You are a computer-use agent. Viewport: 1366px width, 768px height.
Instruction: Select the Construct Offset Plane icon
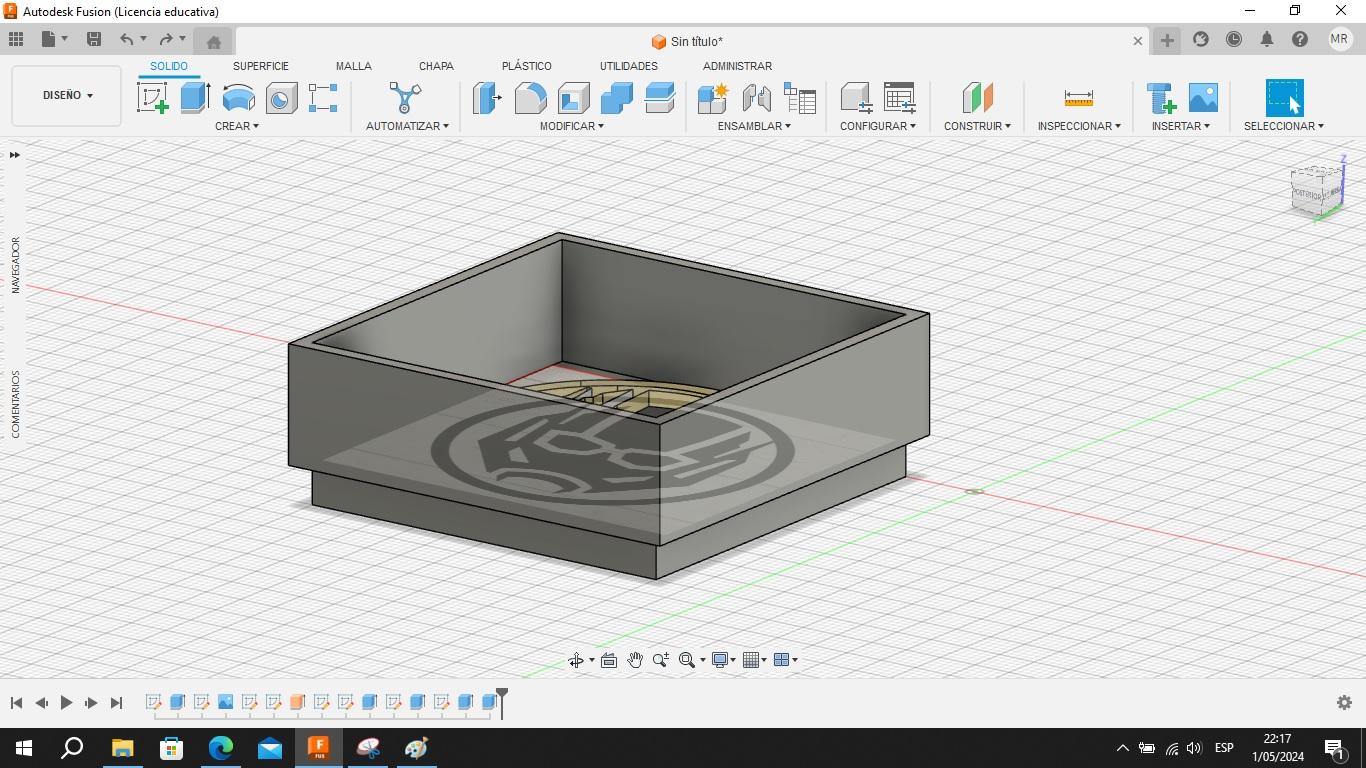977,98
